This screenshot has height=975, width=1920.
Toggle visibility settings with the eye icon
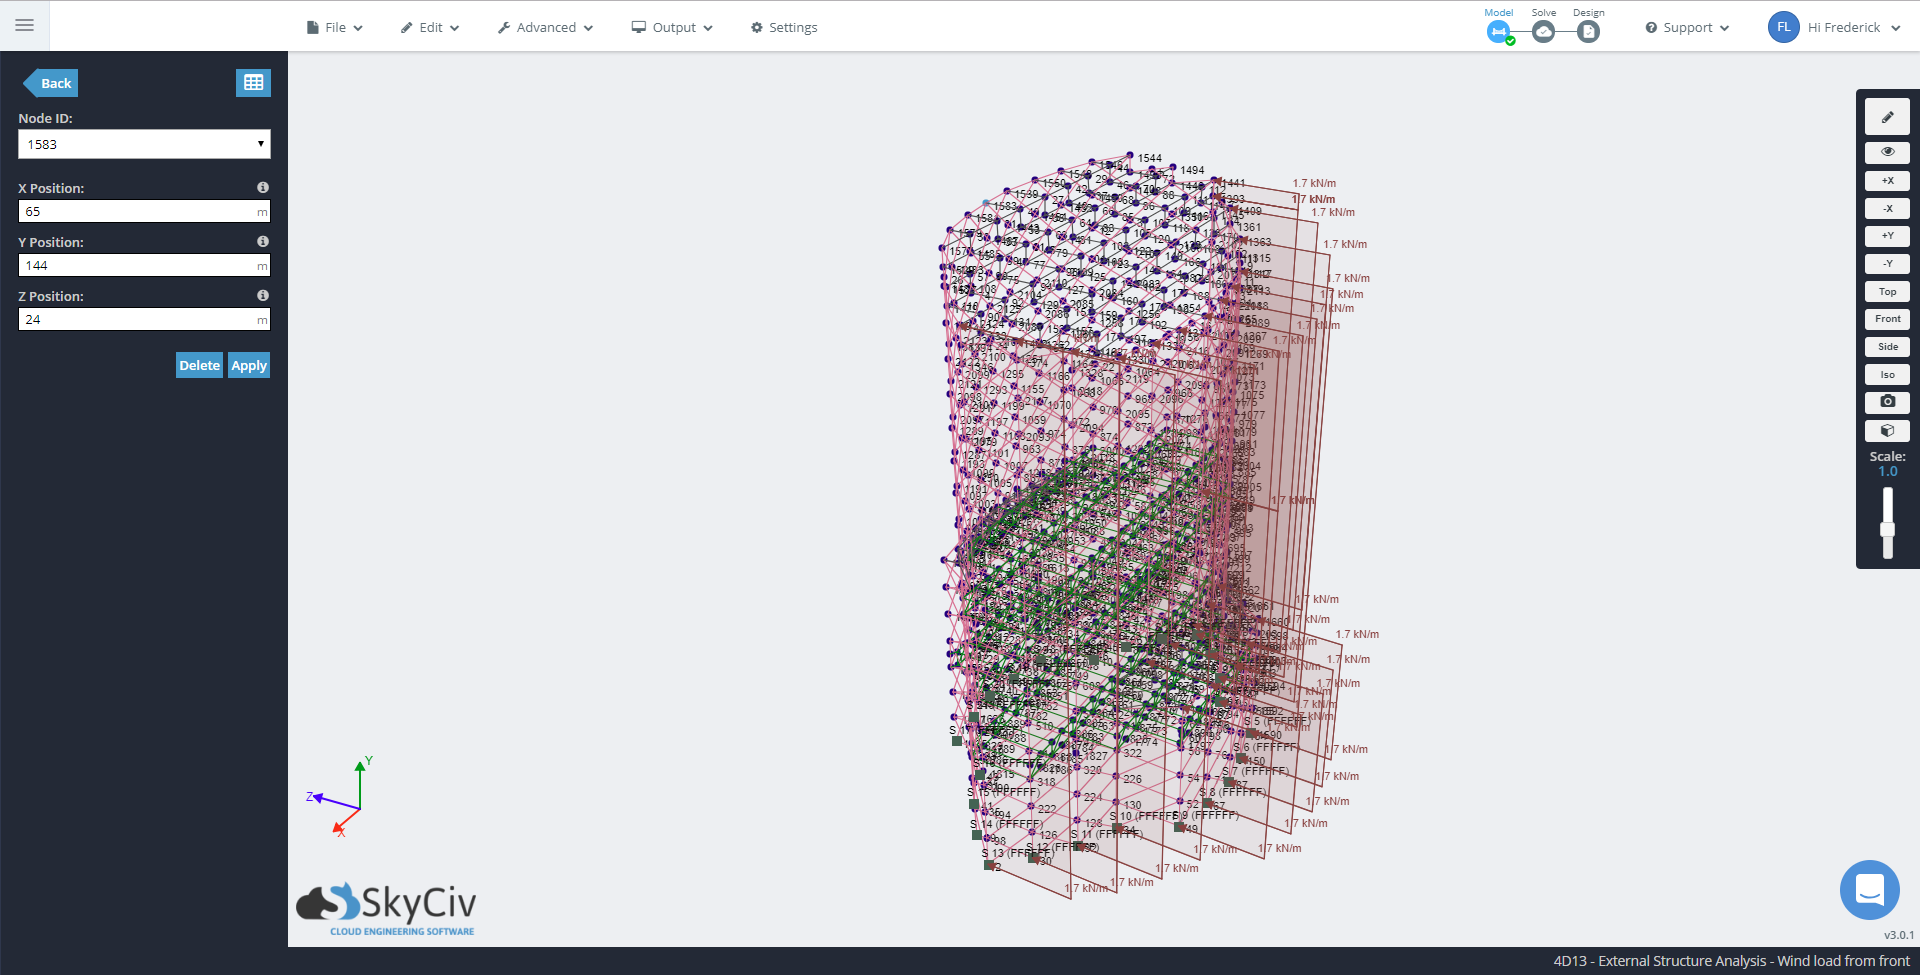1887,152
